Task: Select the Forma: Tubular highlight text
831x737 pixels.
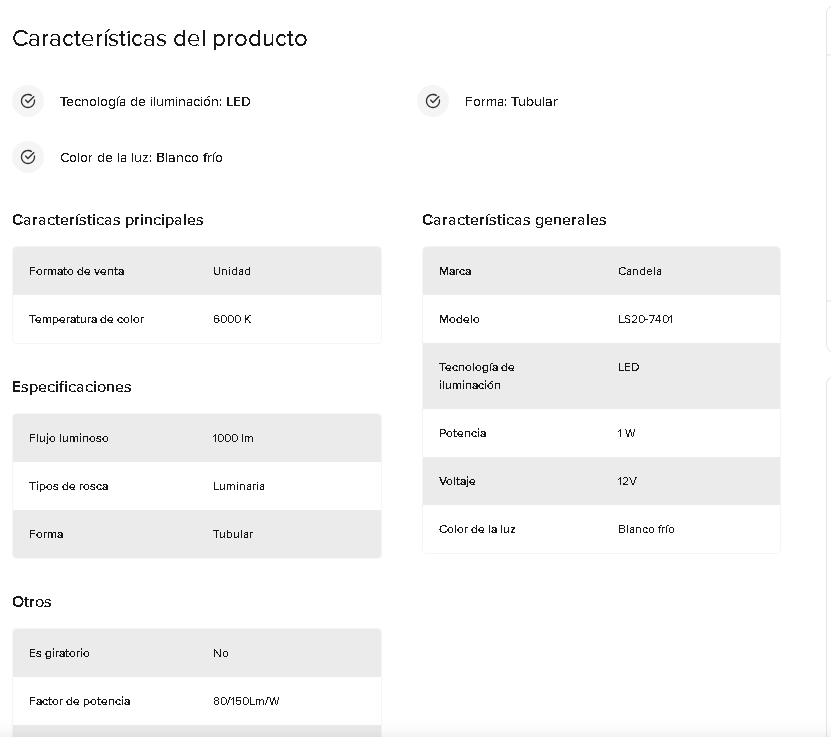Action: coord(511,102)
